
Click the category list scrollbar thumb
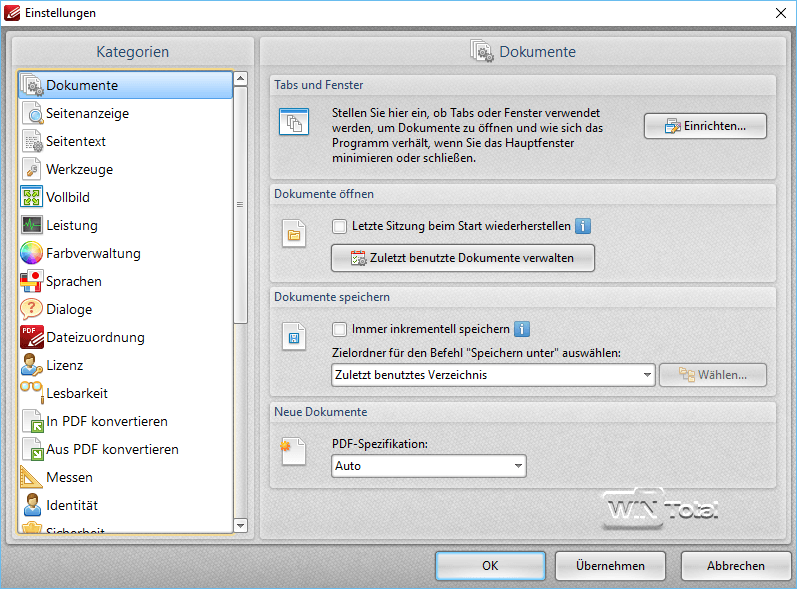tap(240, 204)
